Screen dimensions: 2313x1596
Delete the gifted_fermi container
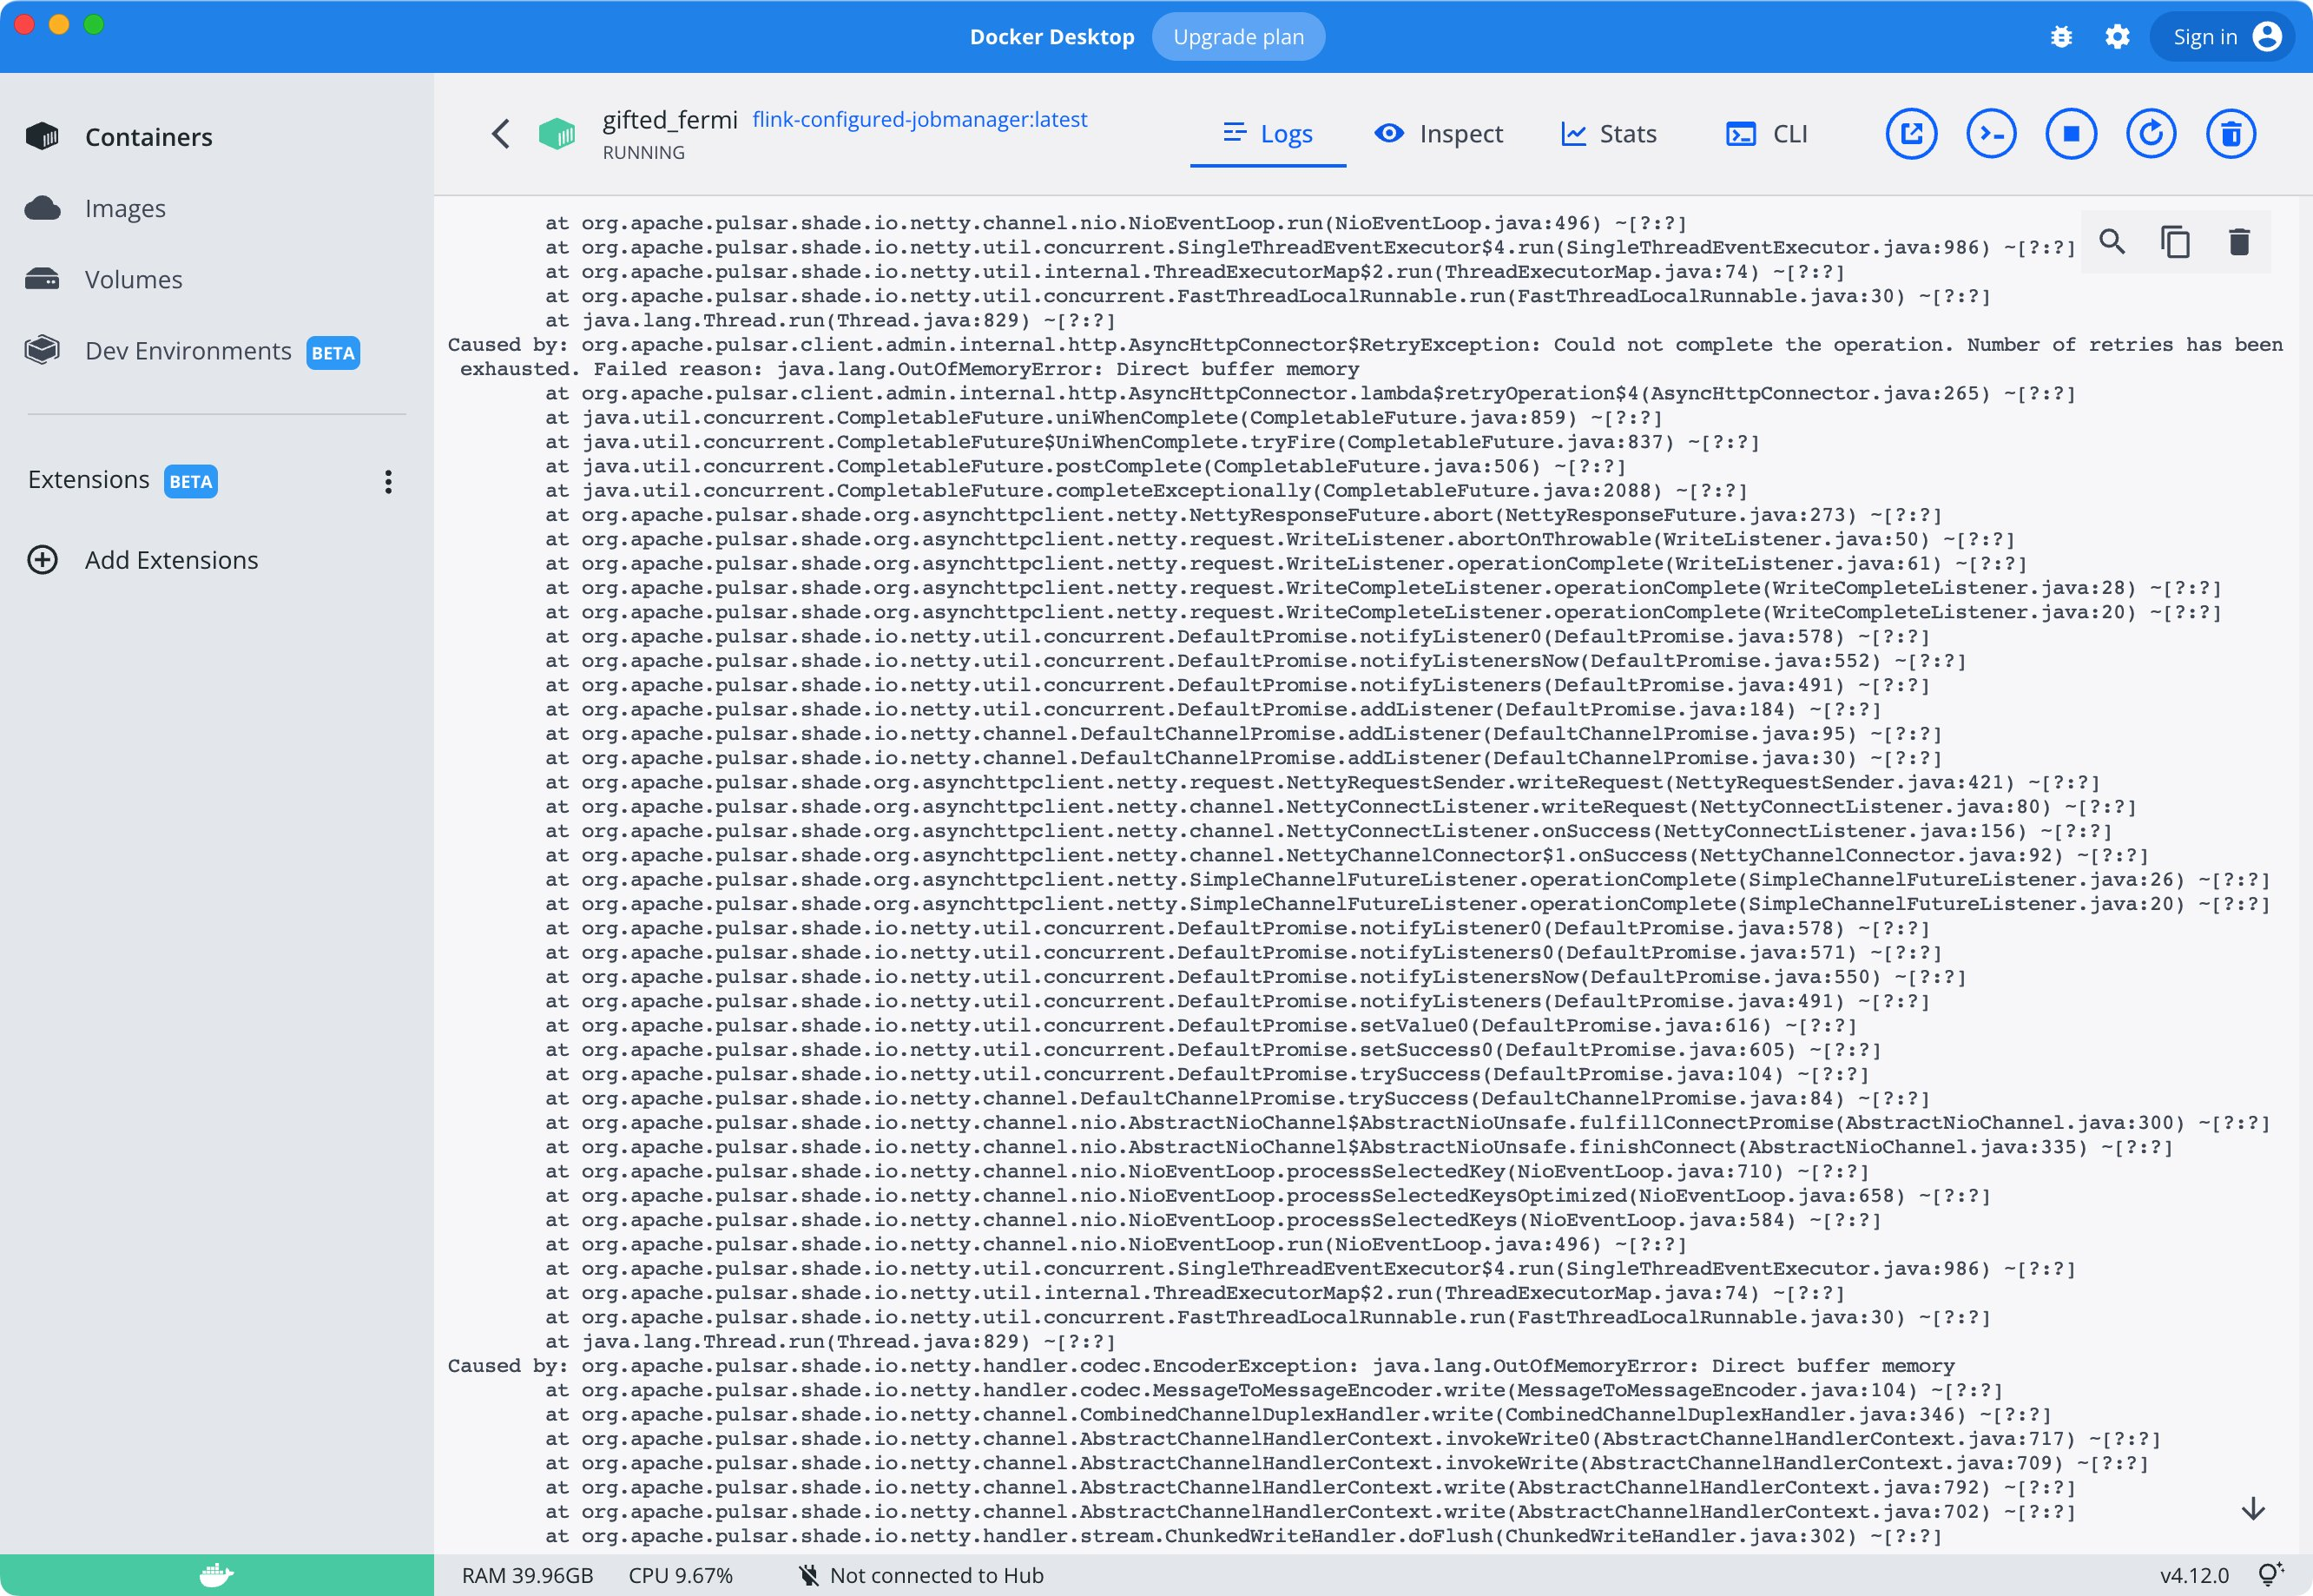[x=2231, y=134]
